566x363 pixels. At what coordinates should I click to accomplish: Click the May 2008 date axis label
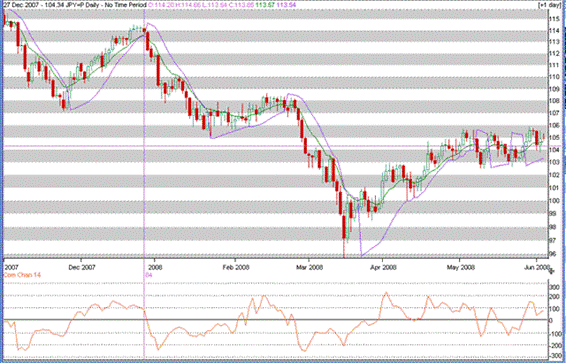click(x=461, y=267)
